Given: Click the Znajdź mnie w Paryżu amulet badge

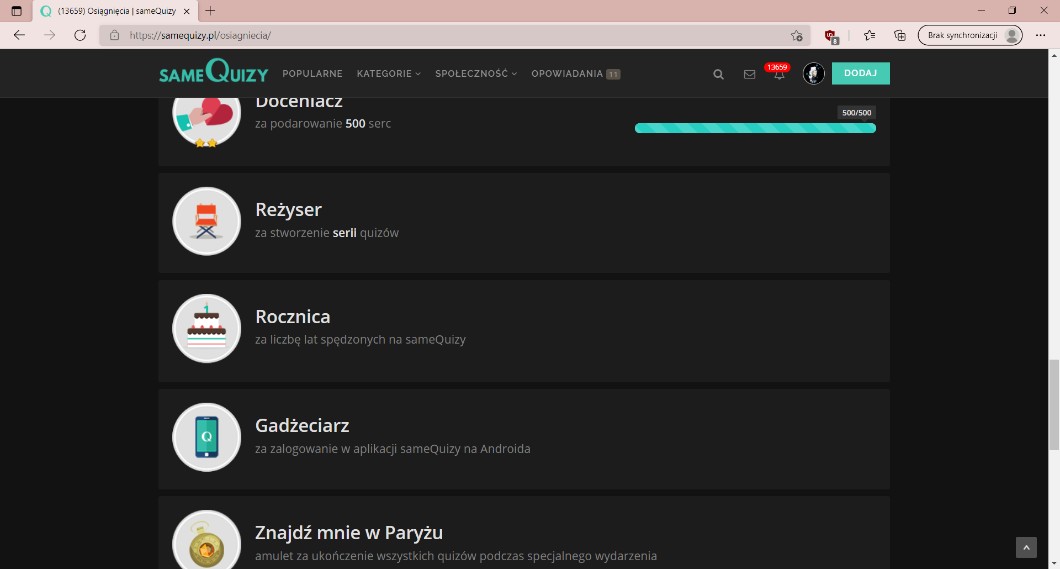Looking at the screenshot, I should coord(207,541).
